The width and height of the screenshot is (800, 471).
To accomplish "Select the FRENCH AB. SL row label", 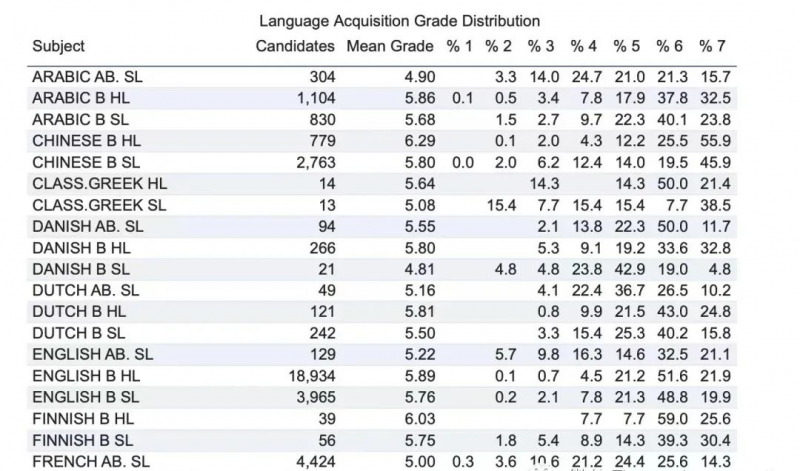I will (x=91, y=461).
